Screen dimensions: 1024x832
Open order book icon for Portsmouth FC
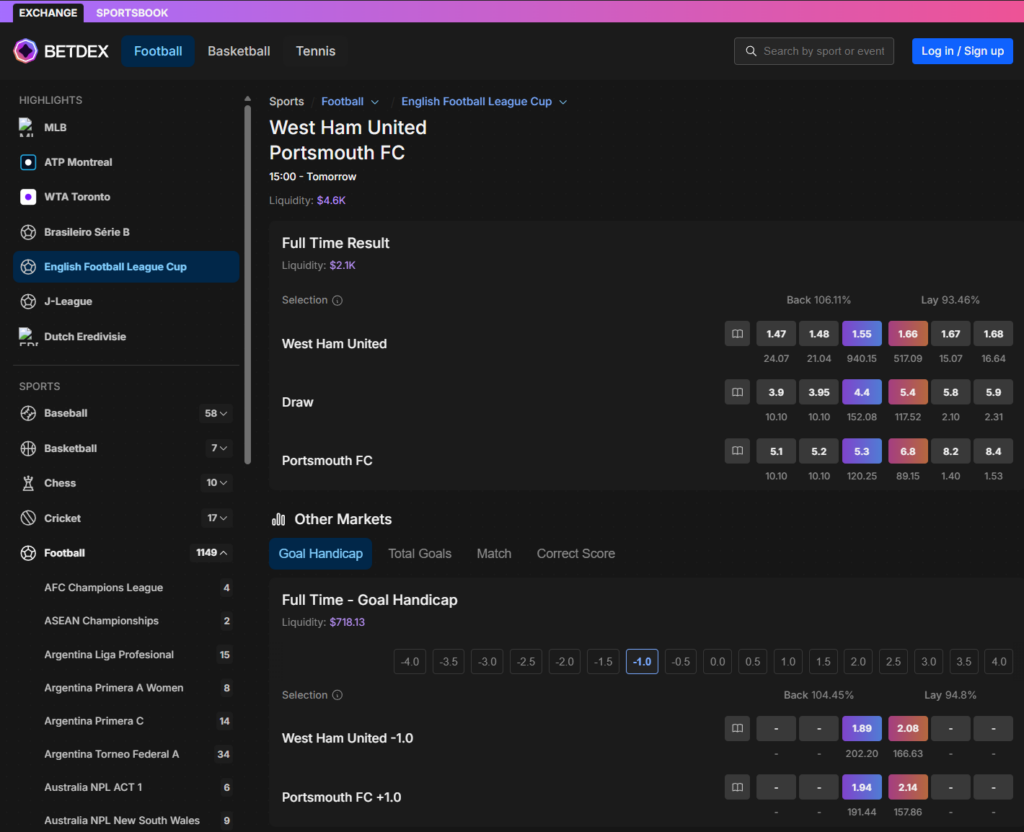click(x=737, y=451)
